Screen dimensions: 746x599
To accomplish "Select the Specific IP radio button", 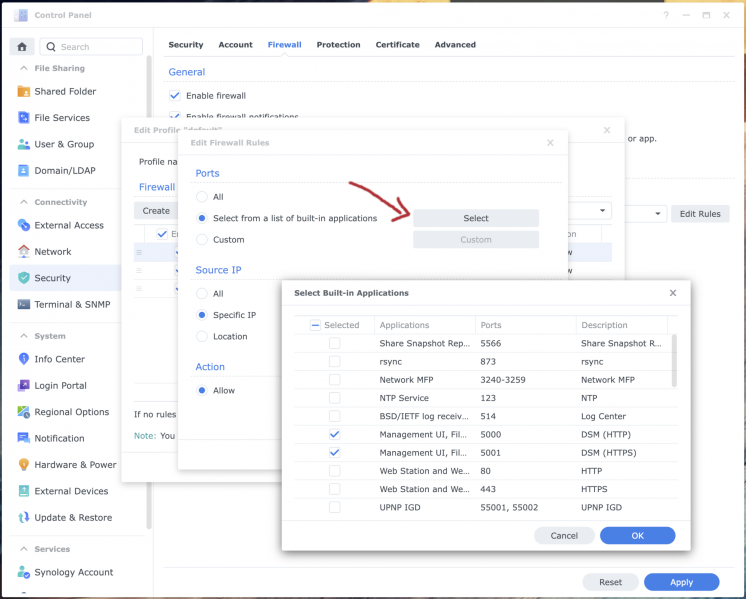I will point(202,315).
